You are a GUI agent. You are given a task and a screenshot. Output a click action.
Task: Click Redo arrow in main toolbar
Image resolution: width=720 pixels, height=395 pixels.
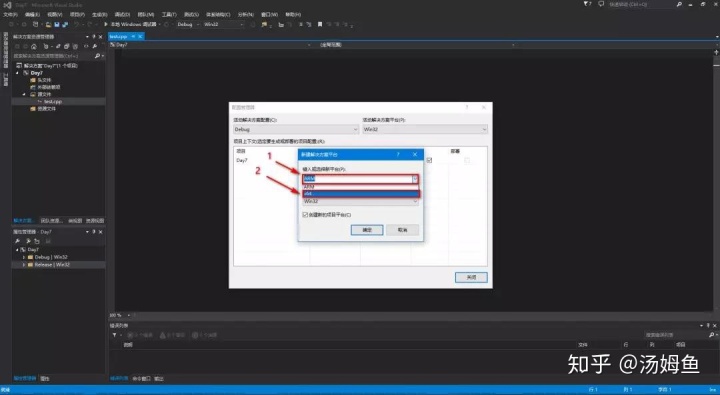click(90, 24)
